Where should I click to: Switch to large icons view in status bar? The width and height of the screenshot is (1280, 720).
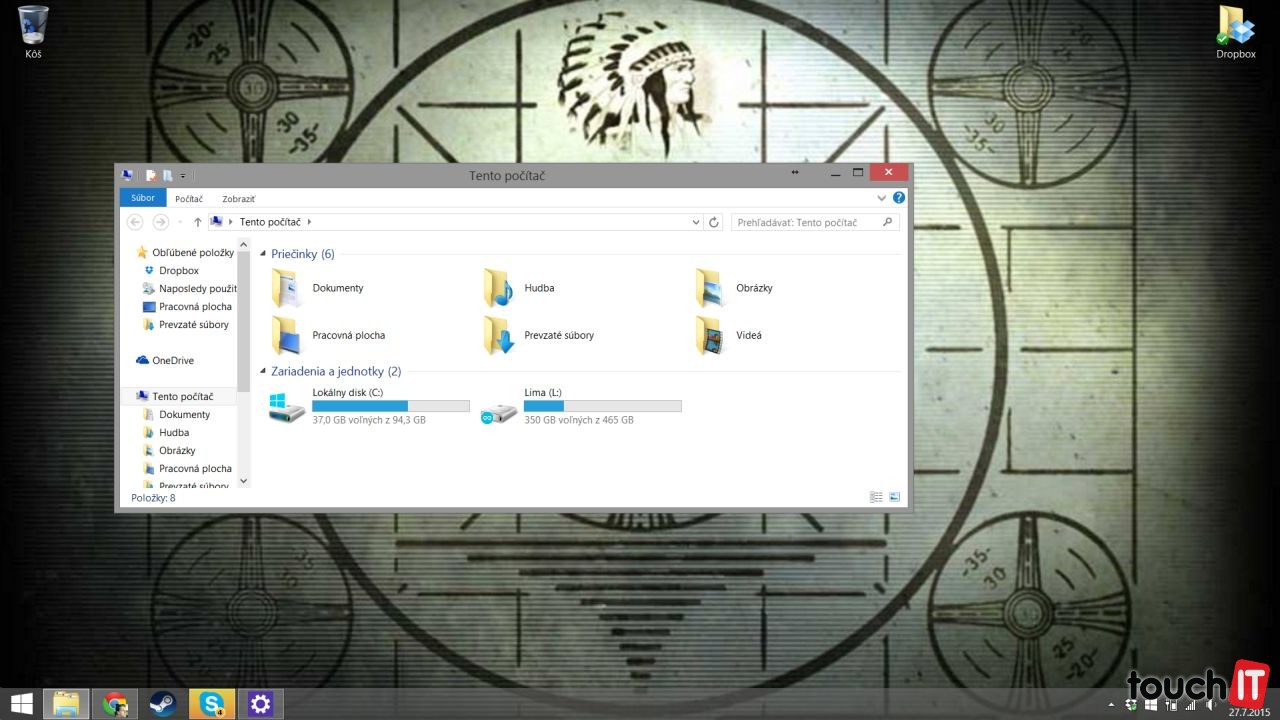click(x=895, y=497)
